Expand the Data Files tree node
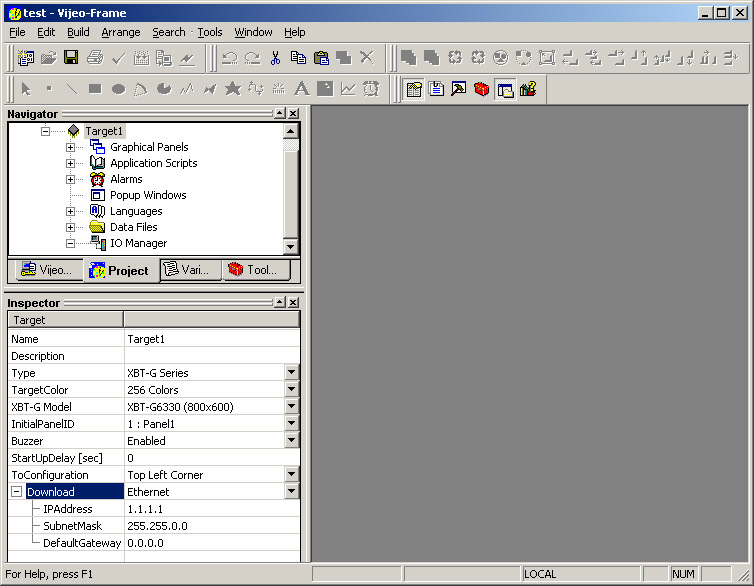 [70, 227]
